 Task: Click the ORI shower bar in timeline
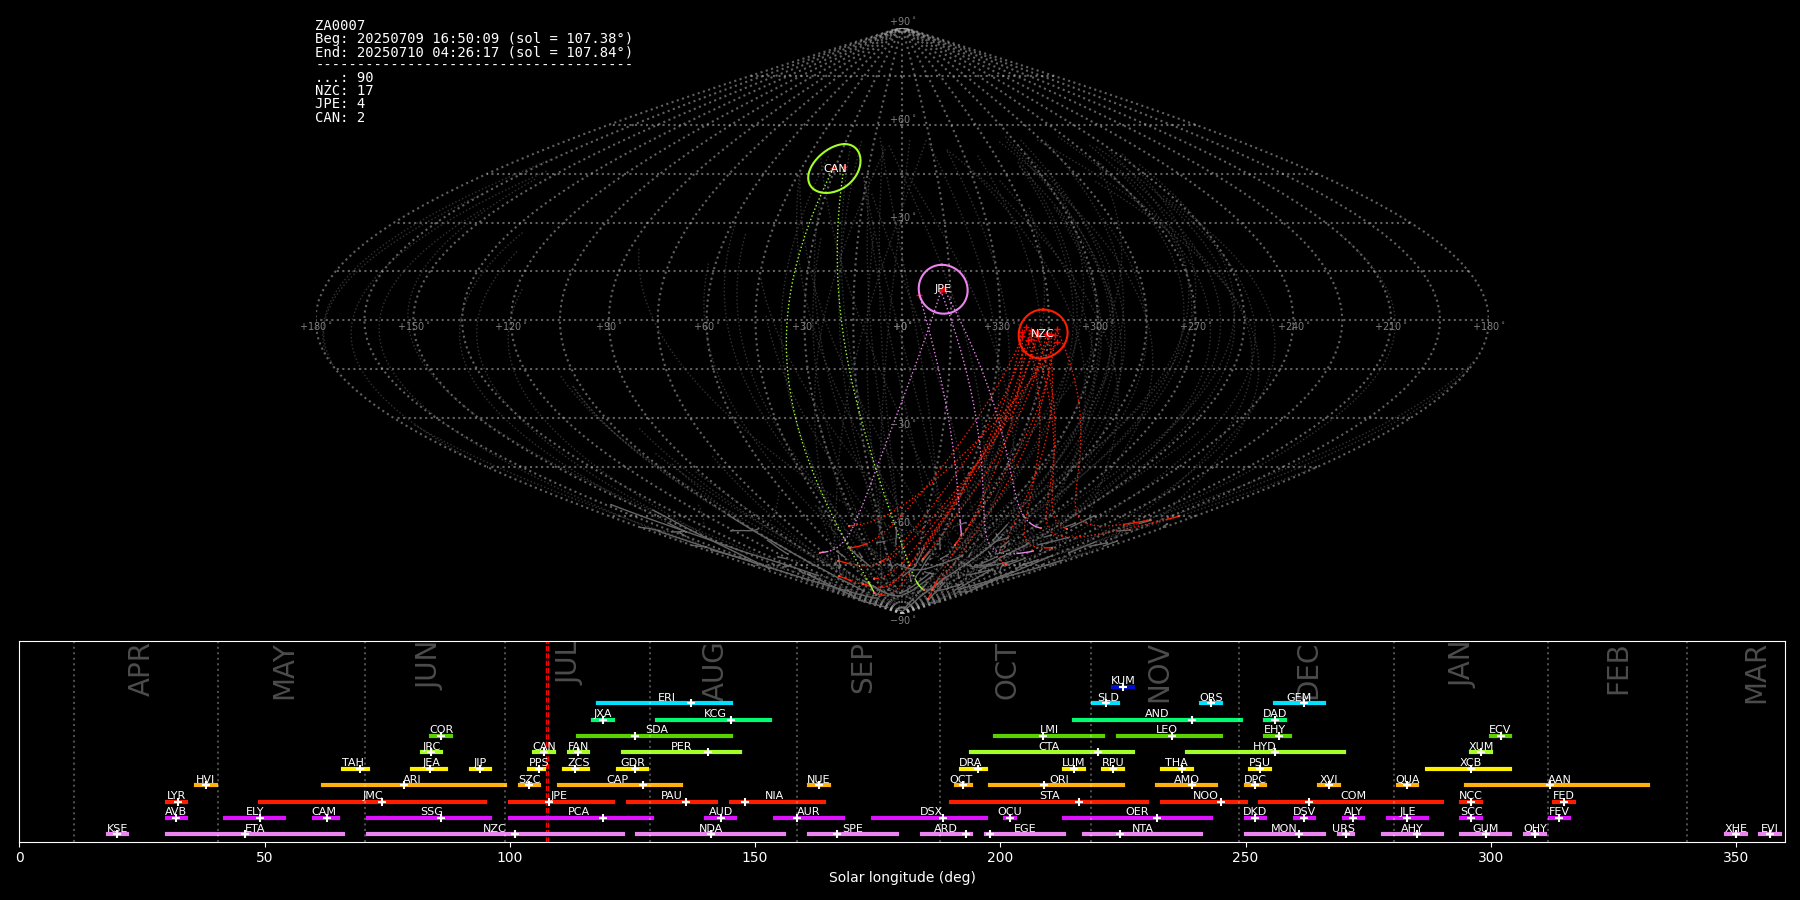tap(1056, 785)
